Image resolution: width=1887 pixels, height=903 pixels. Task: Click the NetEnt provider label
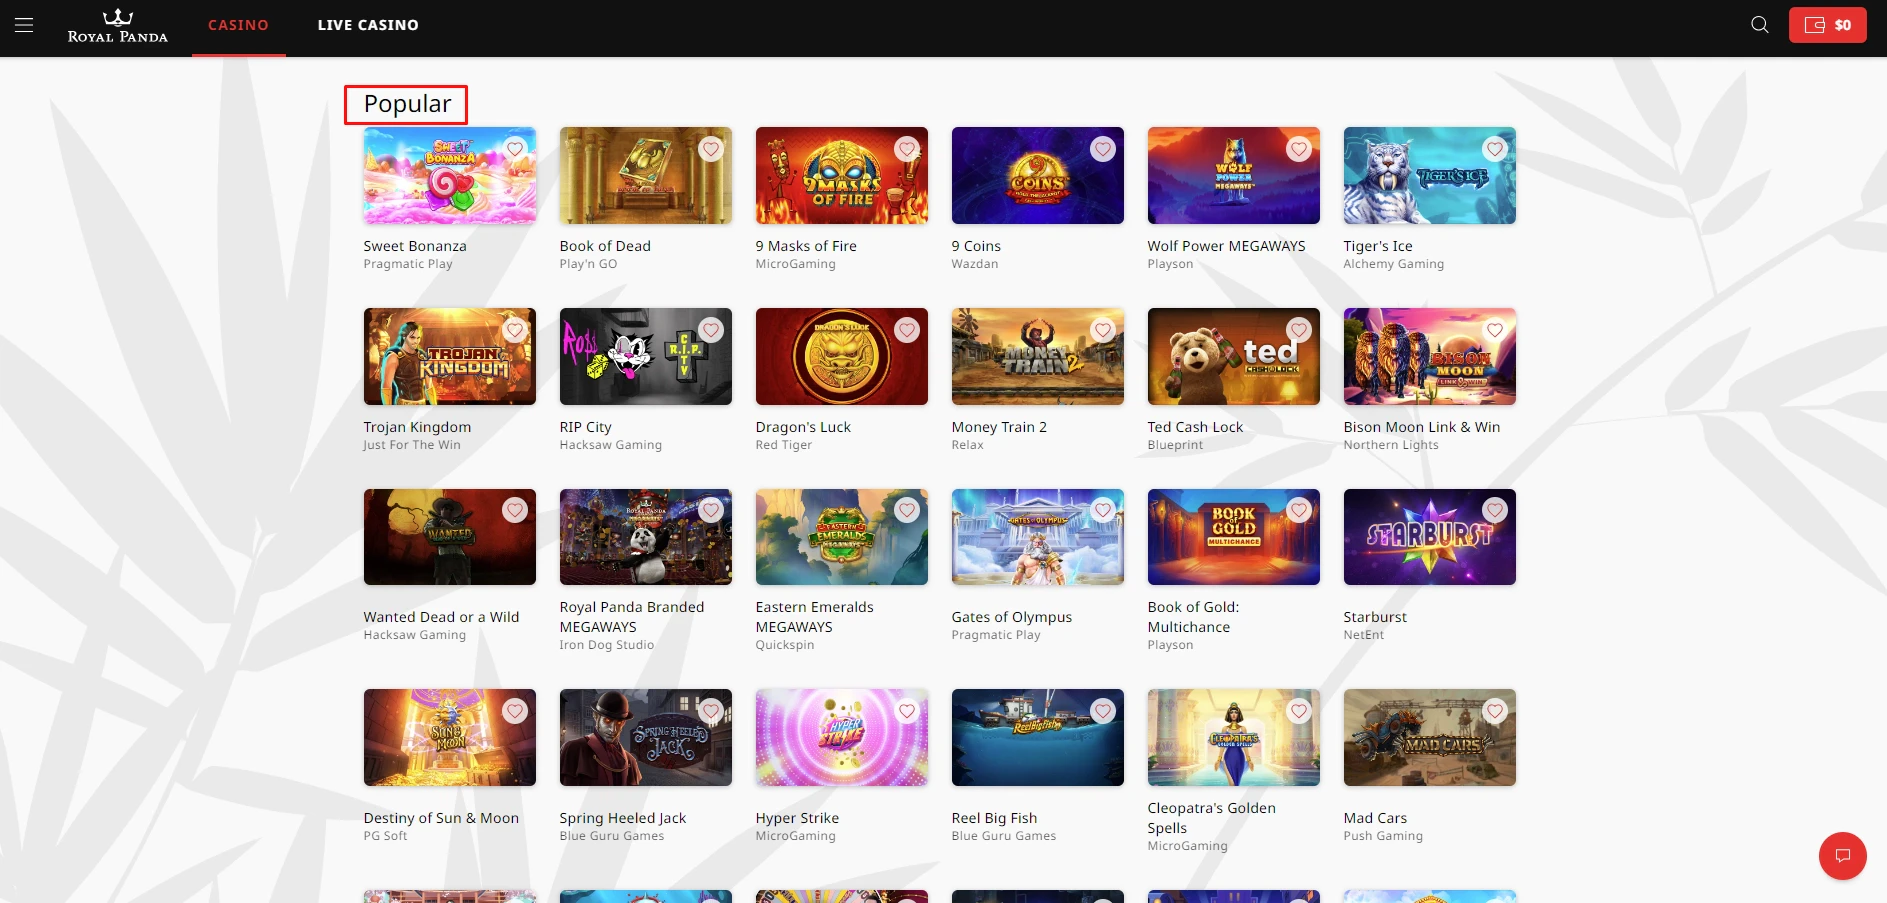coord(1363,635)
